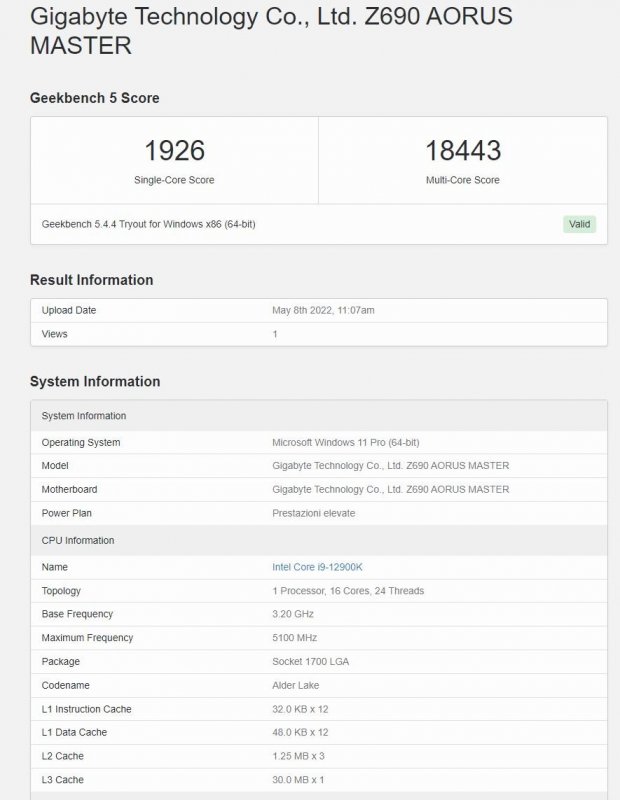Select the Model value Z690 AORUS MASTER
620x800 pixels.
click(x=390, y=465)
